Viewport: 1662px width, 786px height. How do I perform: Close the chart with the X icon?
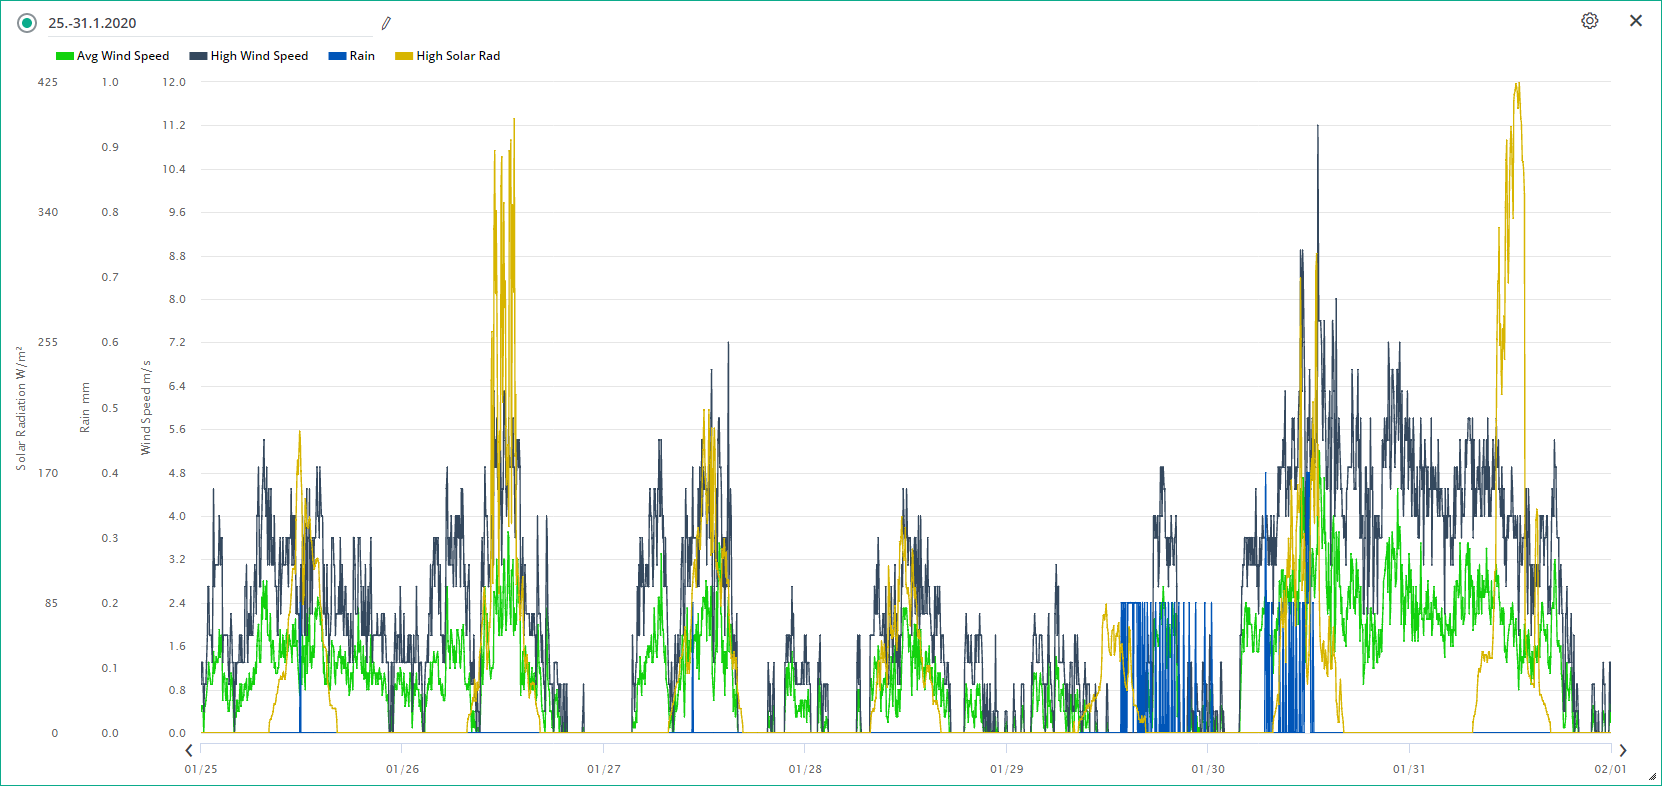pos(1636,21)
